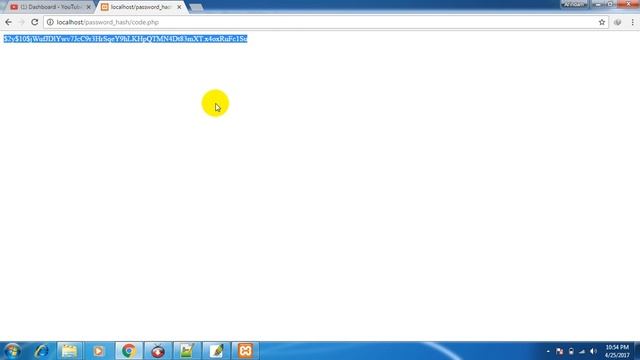Open the extension icon next to bookmark star

[618, 22]
